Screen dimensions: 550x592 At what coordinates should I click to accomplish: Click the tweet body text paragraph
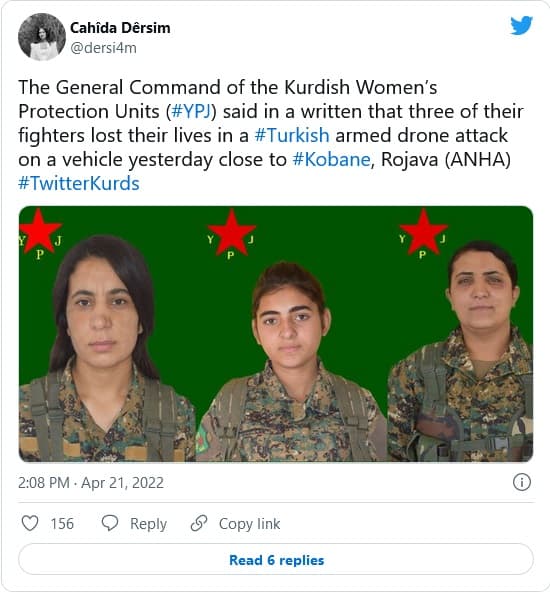point(271,136)
